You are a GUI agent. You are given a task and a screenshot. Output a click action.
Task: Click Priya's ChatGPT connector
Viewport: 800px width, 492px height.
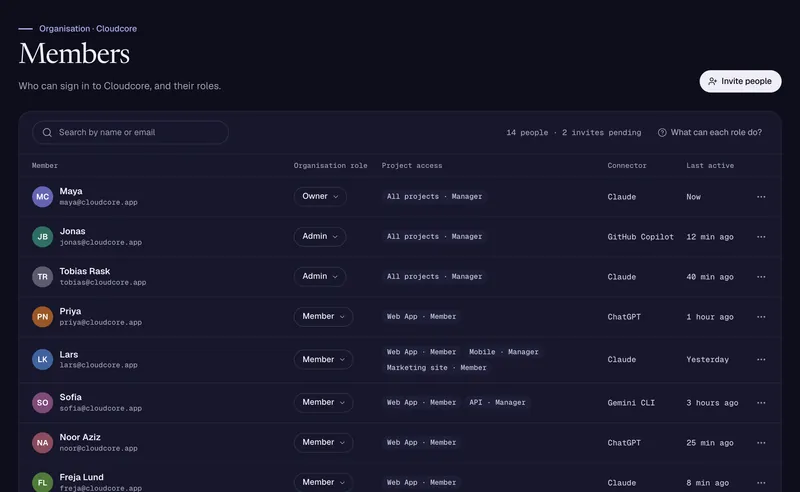point(624,317)
